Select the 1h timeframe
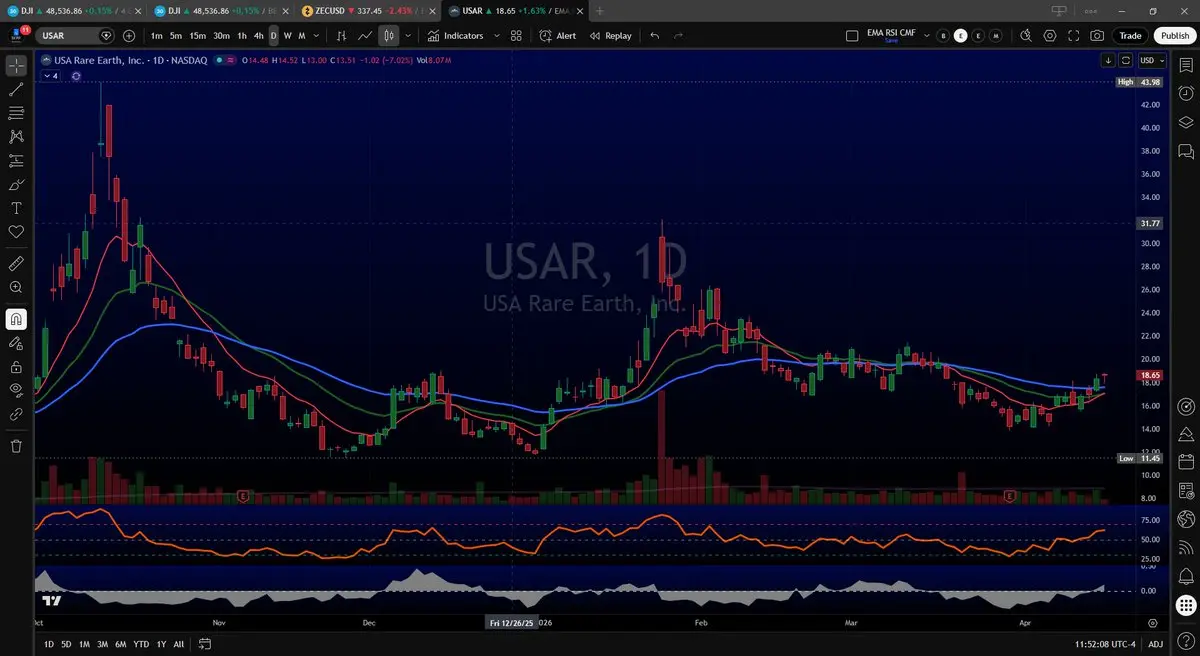The width and height of the screenshot is (1200, 656). tap(242, 36)
